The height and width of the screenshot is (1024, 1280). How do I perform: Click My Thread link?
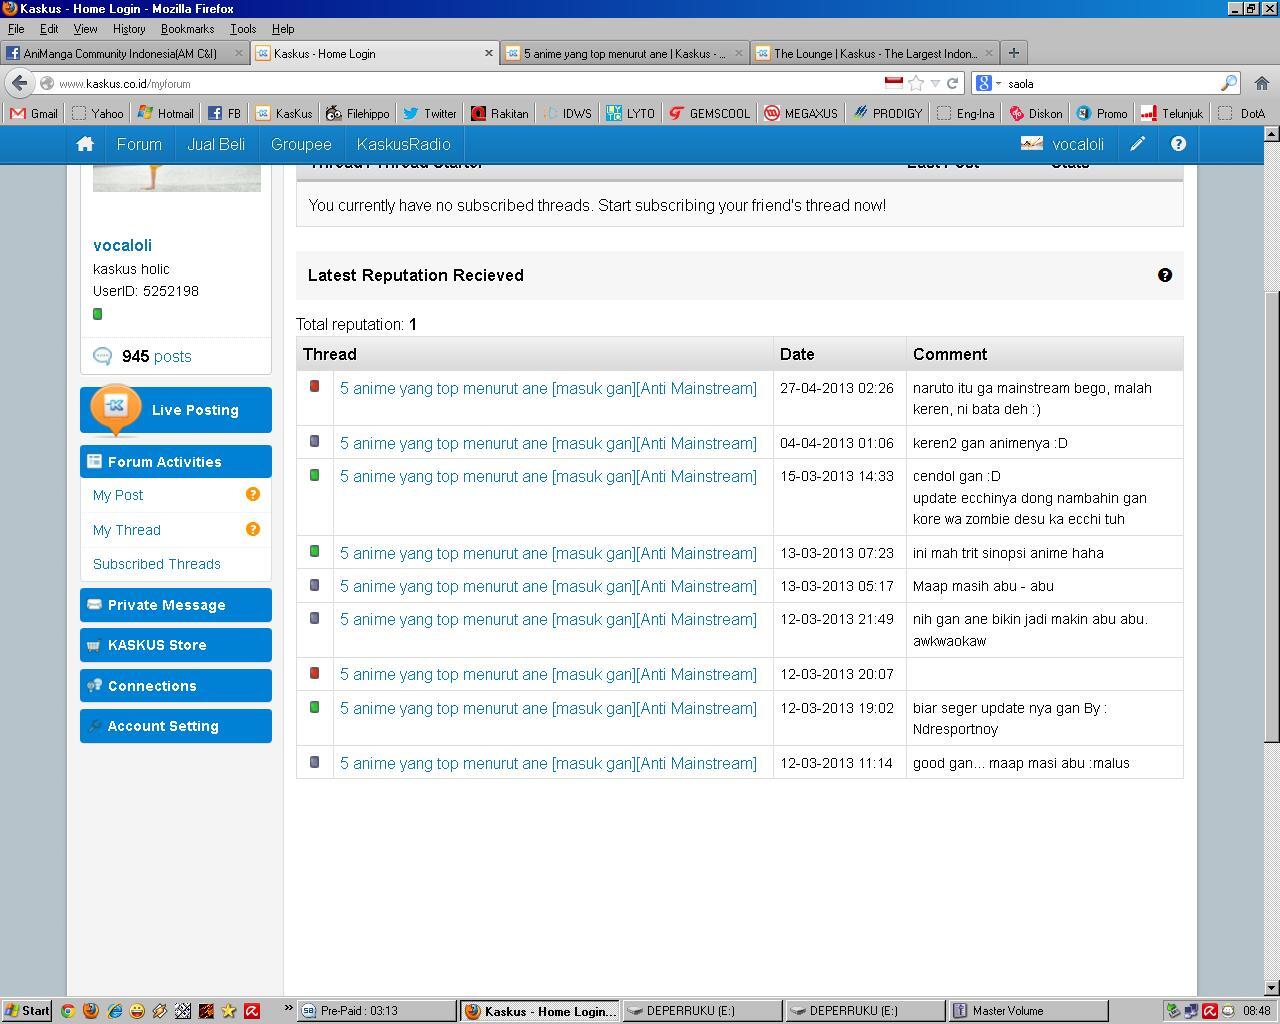tap(127, 530)
